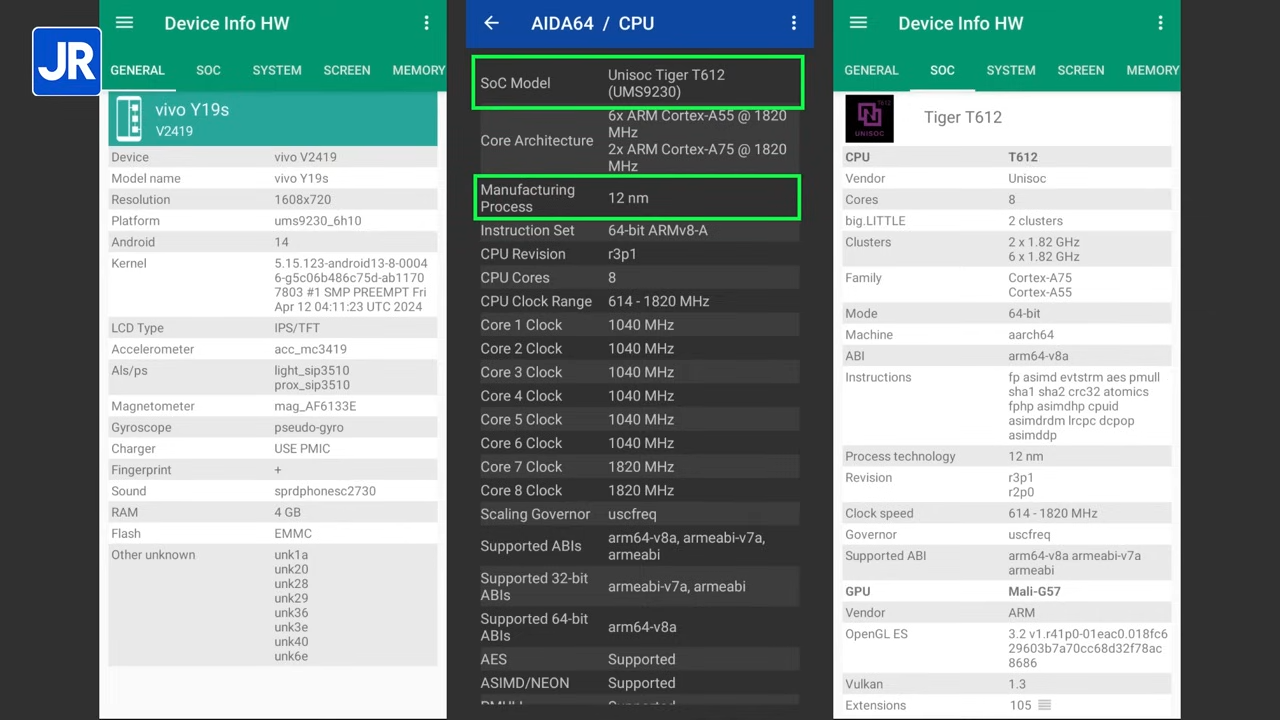This screenshot has height=720, width=1280.
Task: Click the JR channel logo
Action: click(67, 62)
